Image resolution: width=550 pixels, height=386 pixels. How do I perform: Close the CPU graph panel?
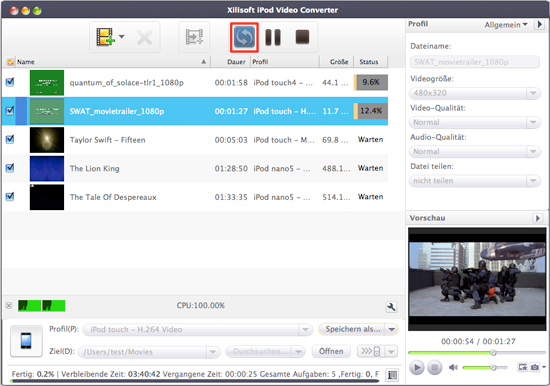point(9,305)
